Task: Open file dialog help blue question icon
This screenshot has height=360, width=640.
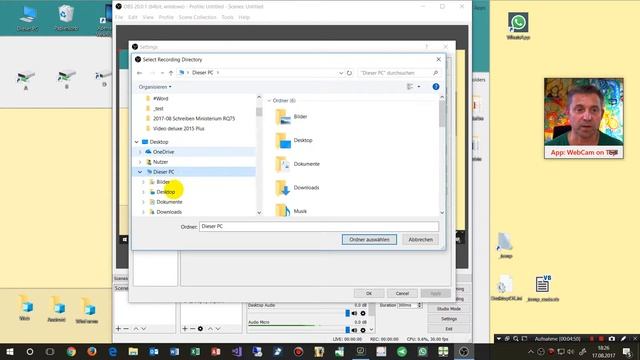Action: (436, 87)
